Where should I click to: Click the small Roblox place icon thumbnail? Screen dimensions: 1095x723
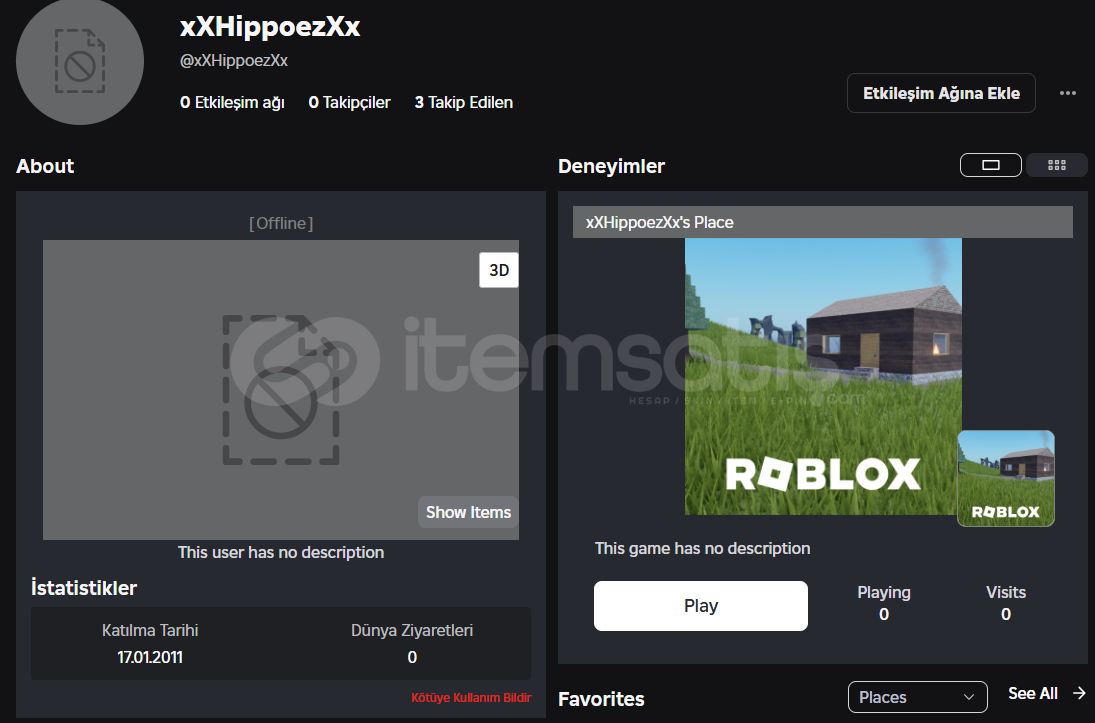1006,478
